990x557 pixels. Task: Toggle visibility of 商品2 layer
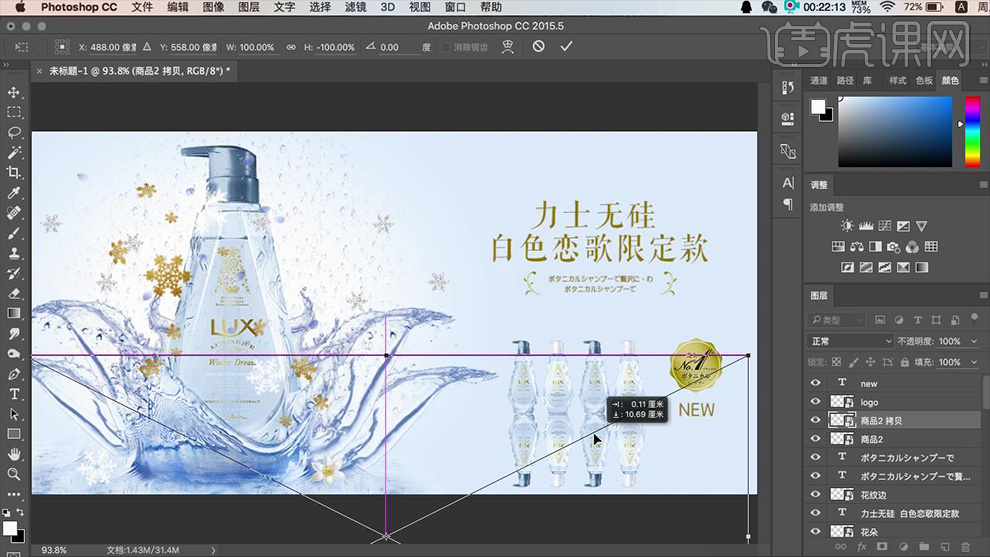coord(815,438)
